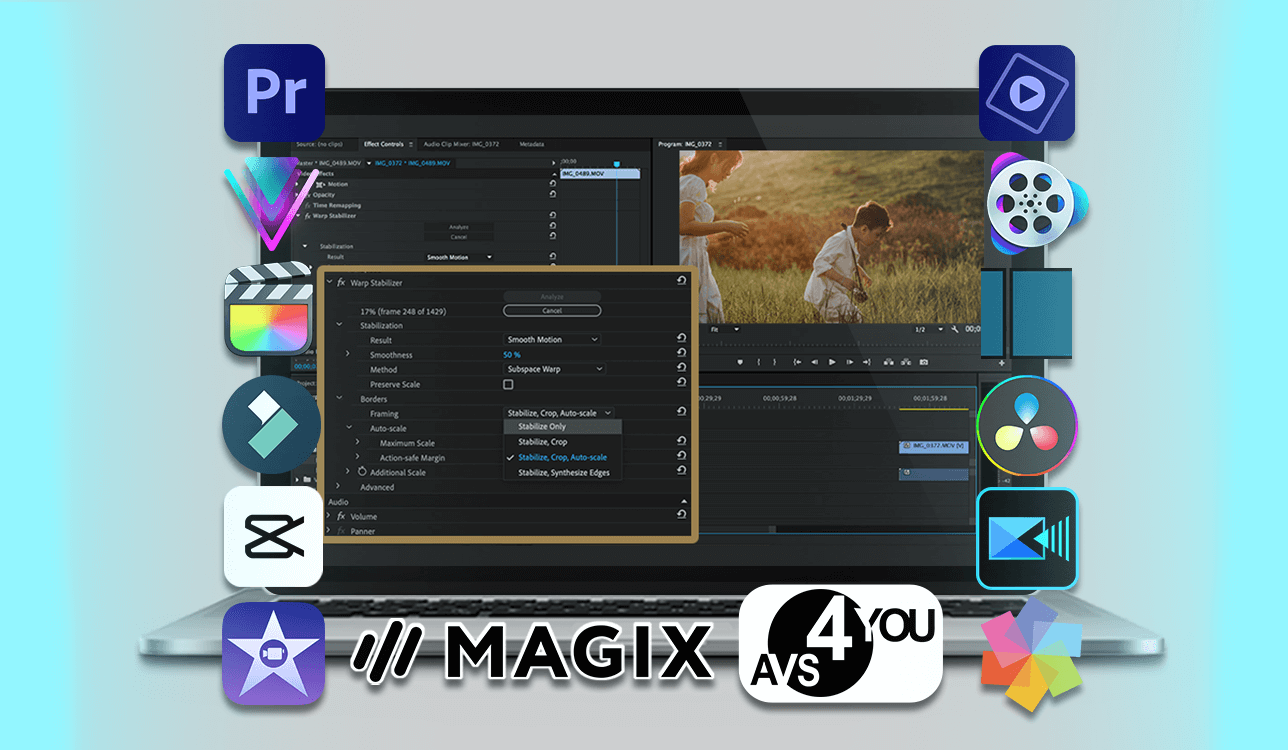The width and height of the screenshot is (1288, 750).
Task: Switch to the Effect Controls tab
Action: pyautogui.click(x=383, y=144)
